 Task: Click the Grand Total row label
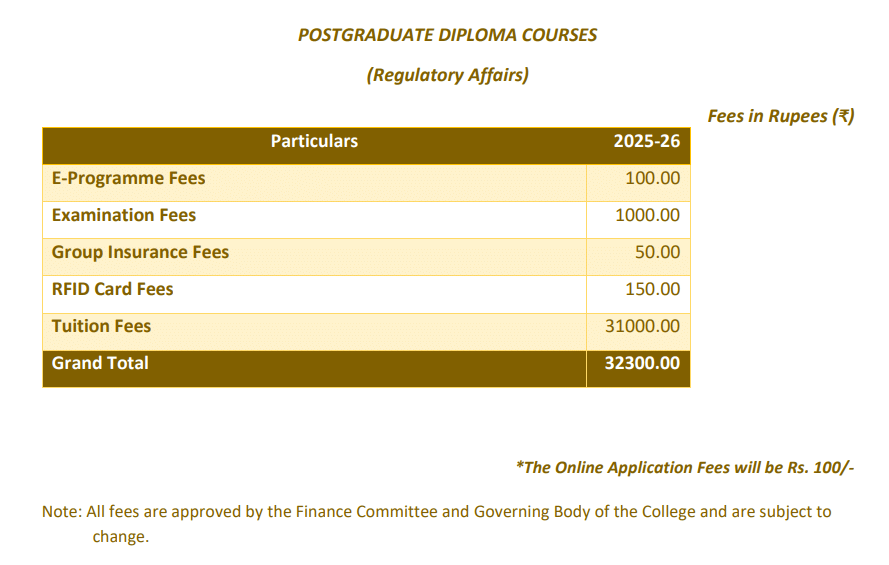(x=100, y=364)
